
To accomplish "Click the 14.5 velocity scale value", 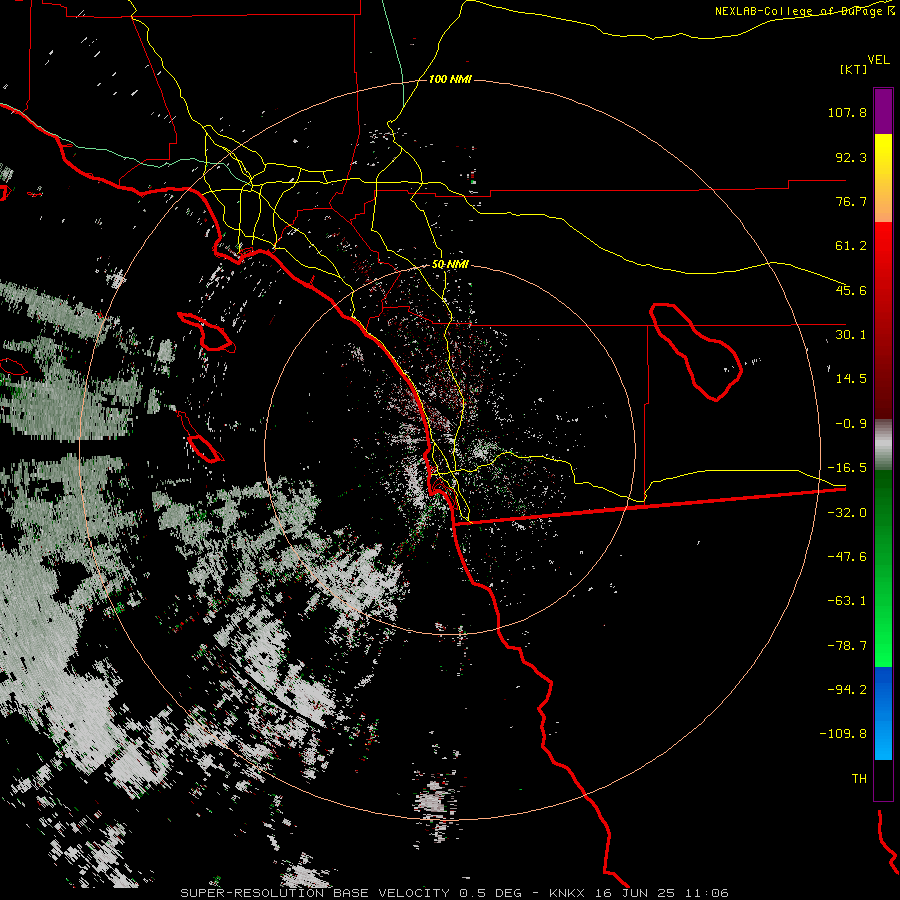I will tap(851, 379).
